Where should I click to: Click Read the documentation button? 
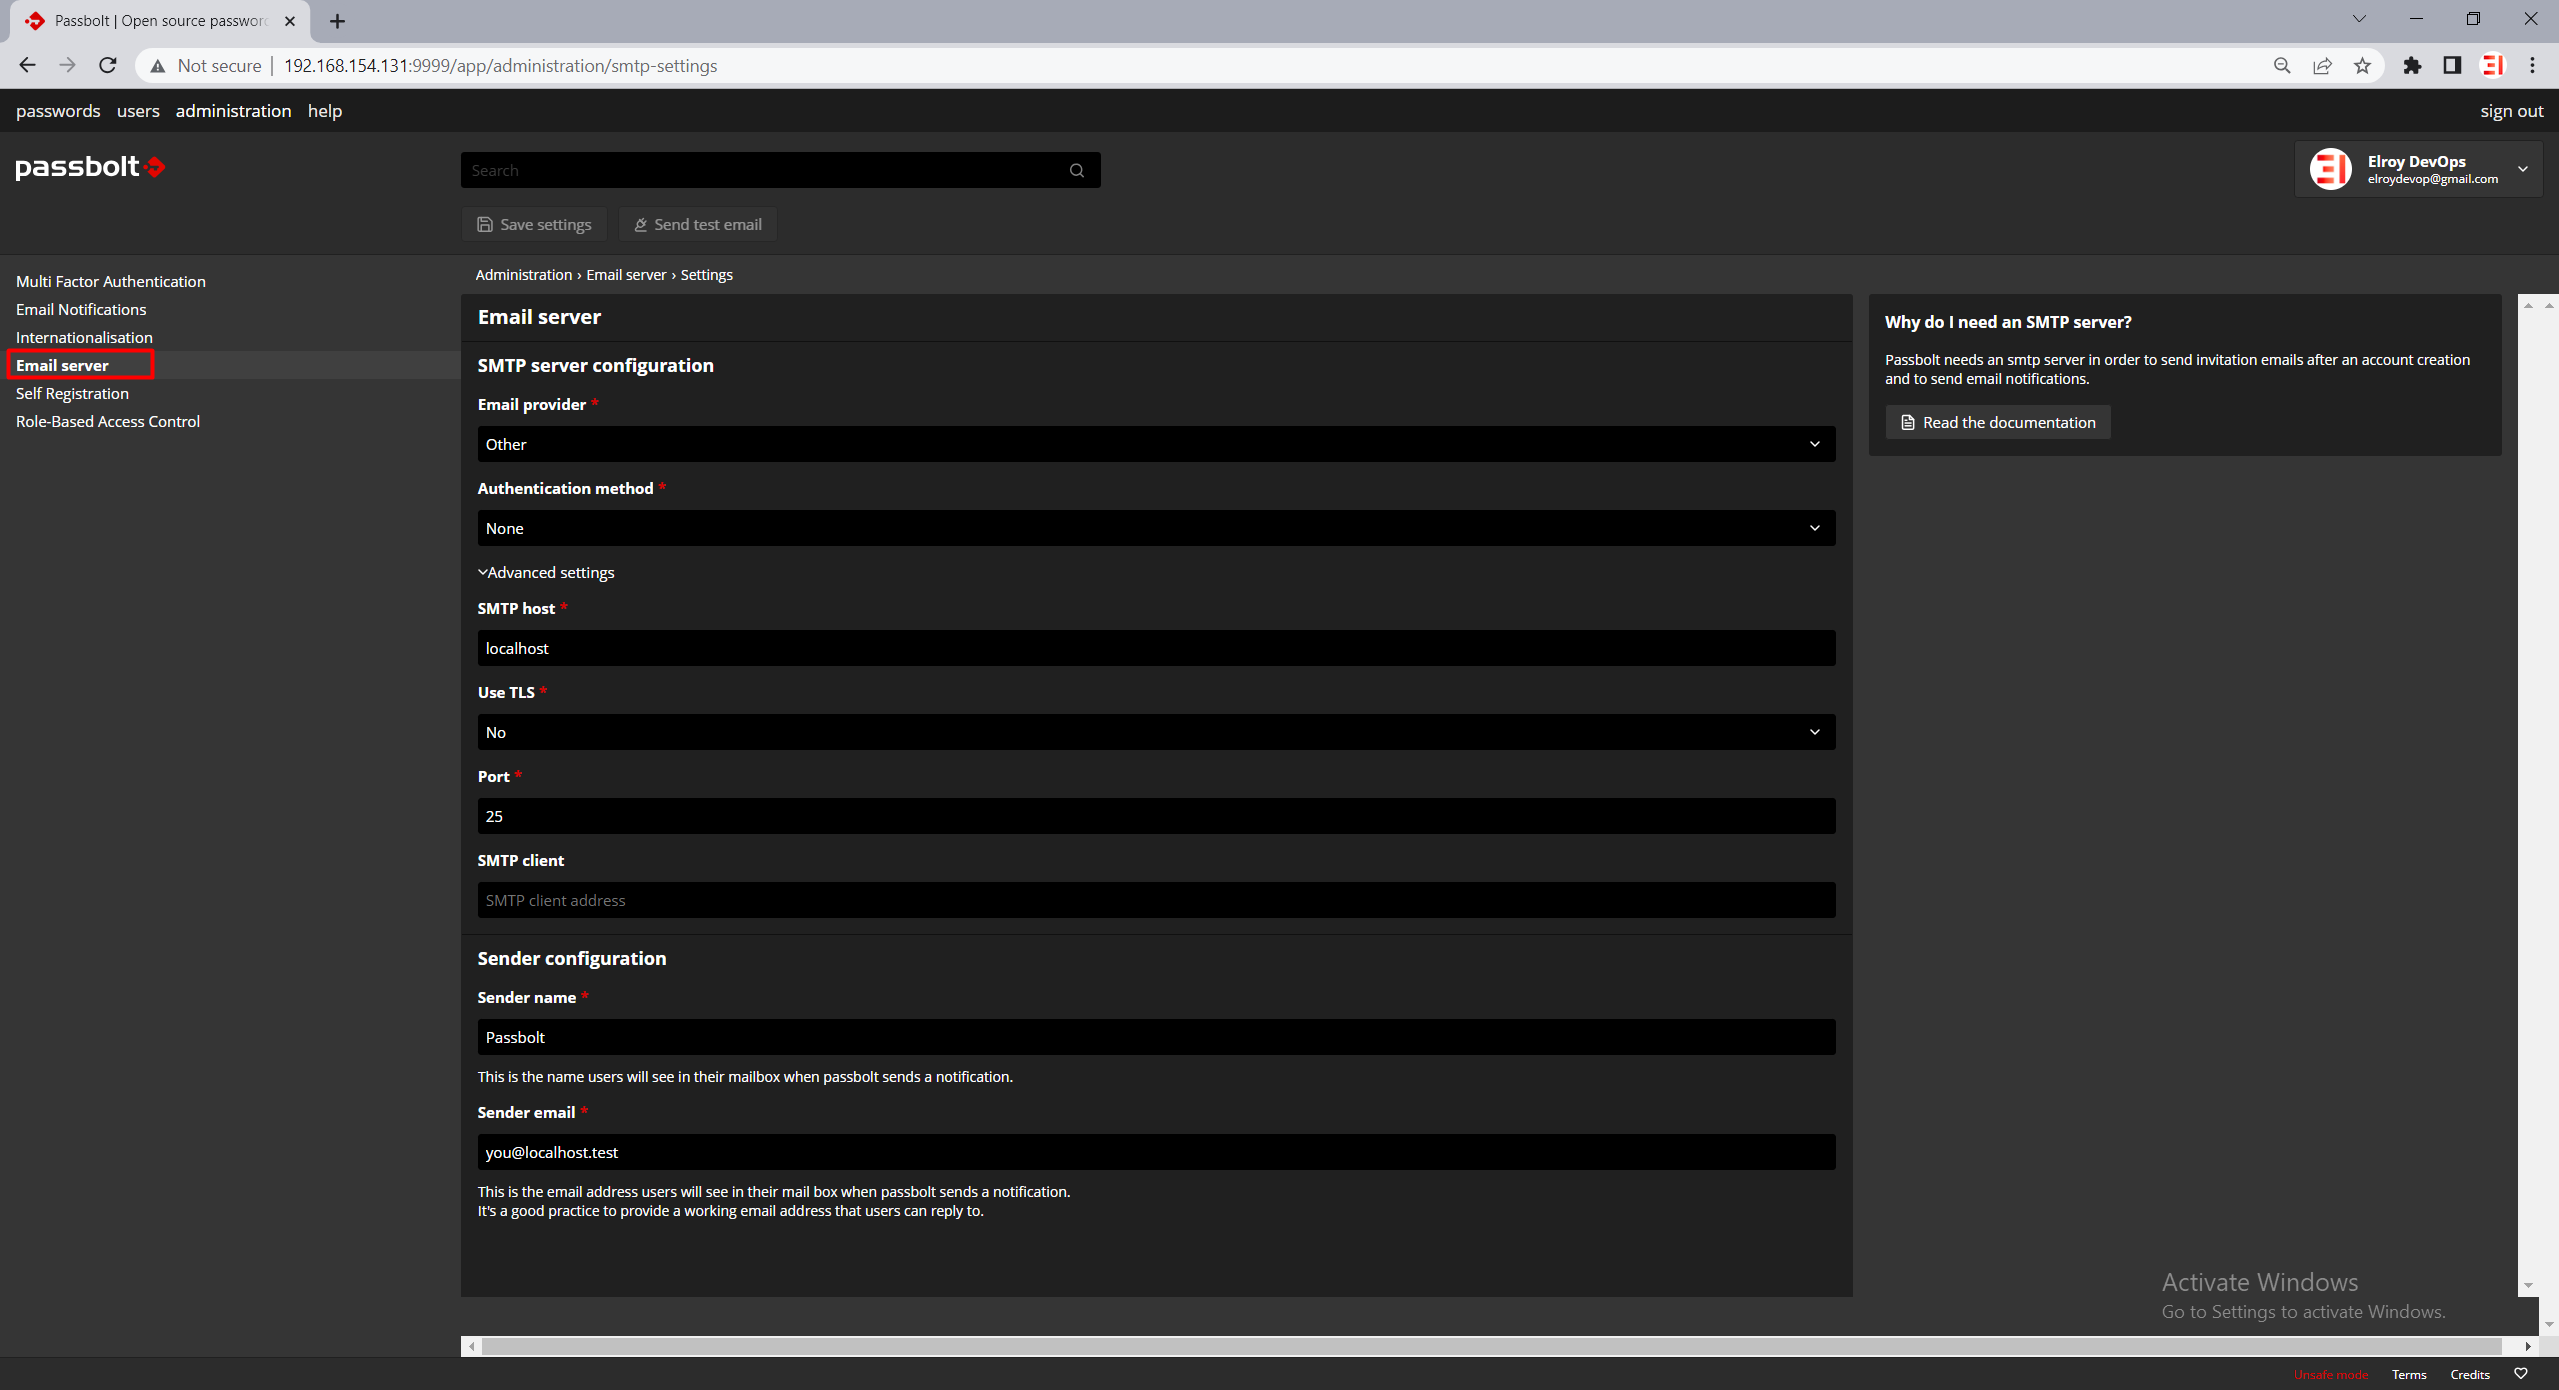(x=1998, y=422)
